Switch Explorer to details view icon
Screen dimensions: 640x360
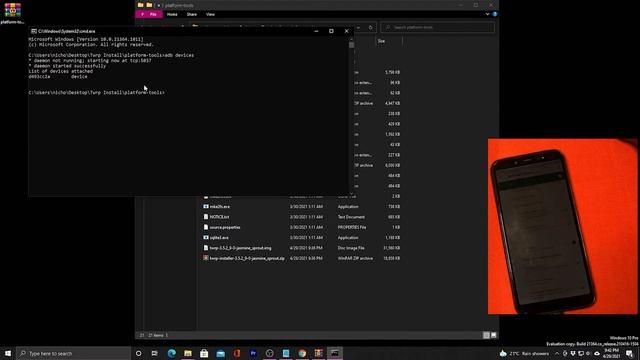pos(486,335)
